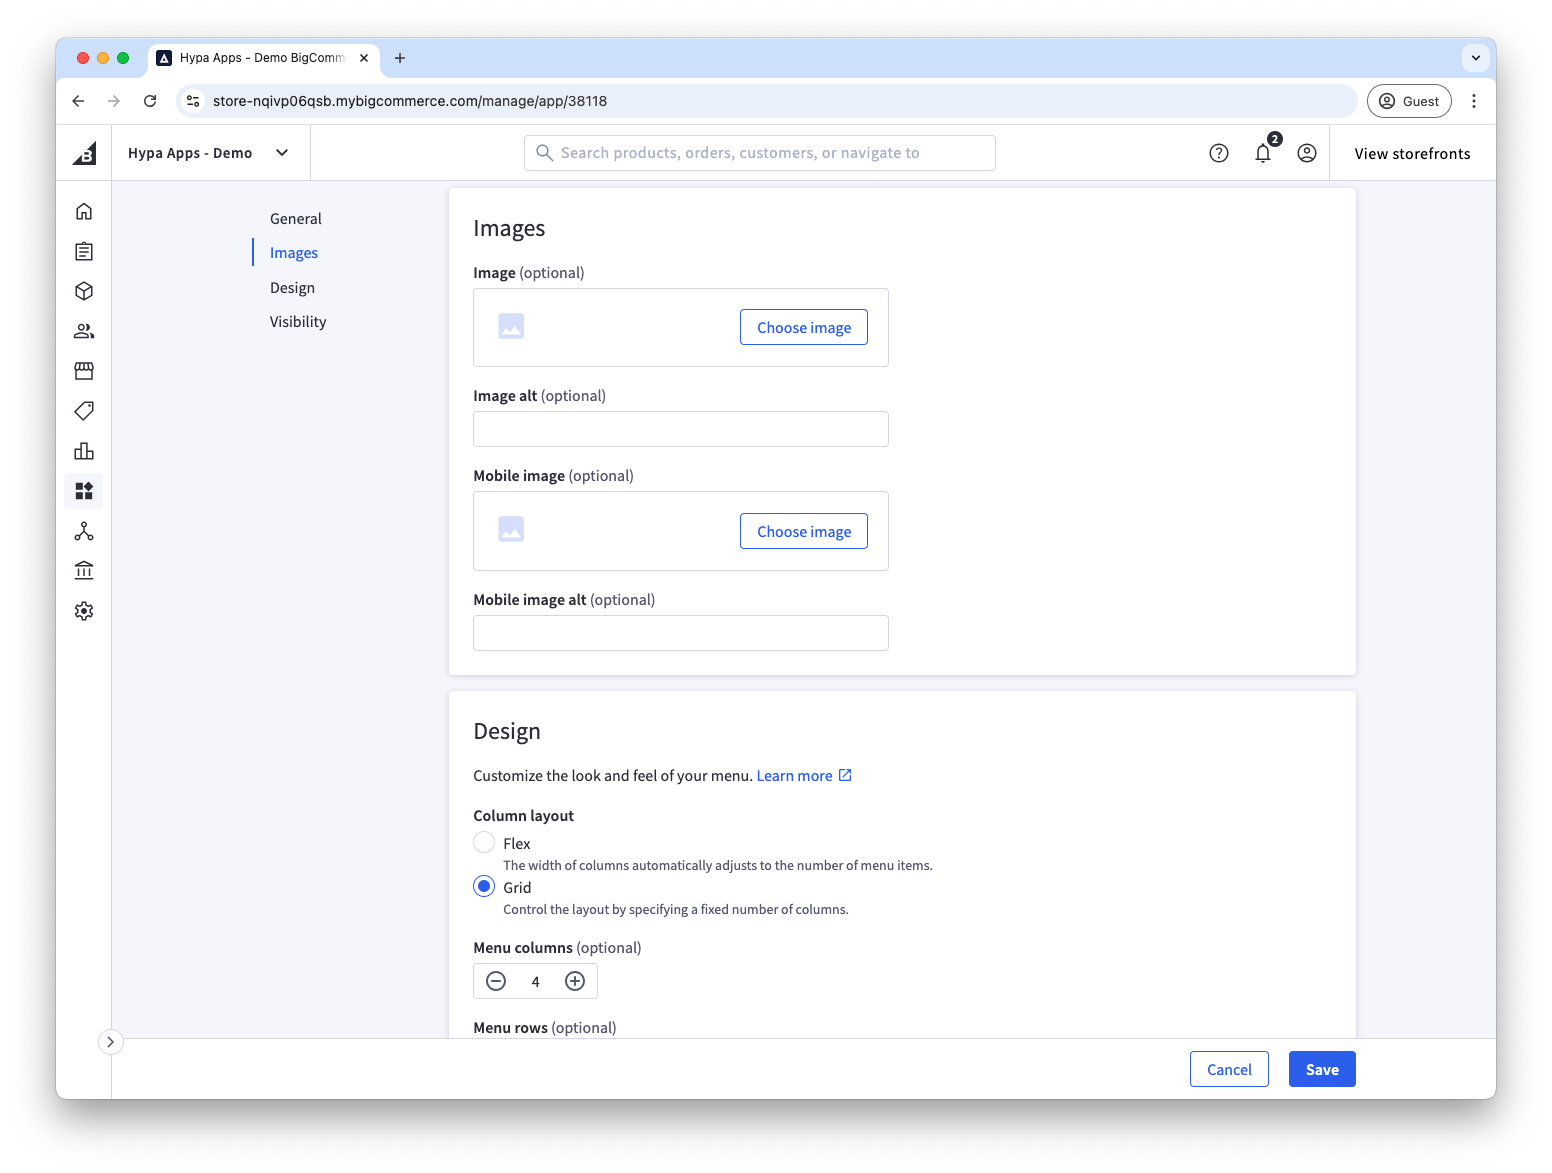Choose image for the Mobile image field
The width and height of the screenshot is (1552, 1173).
pos(804,531)
